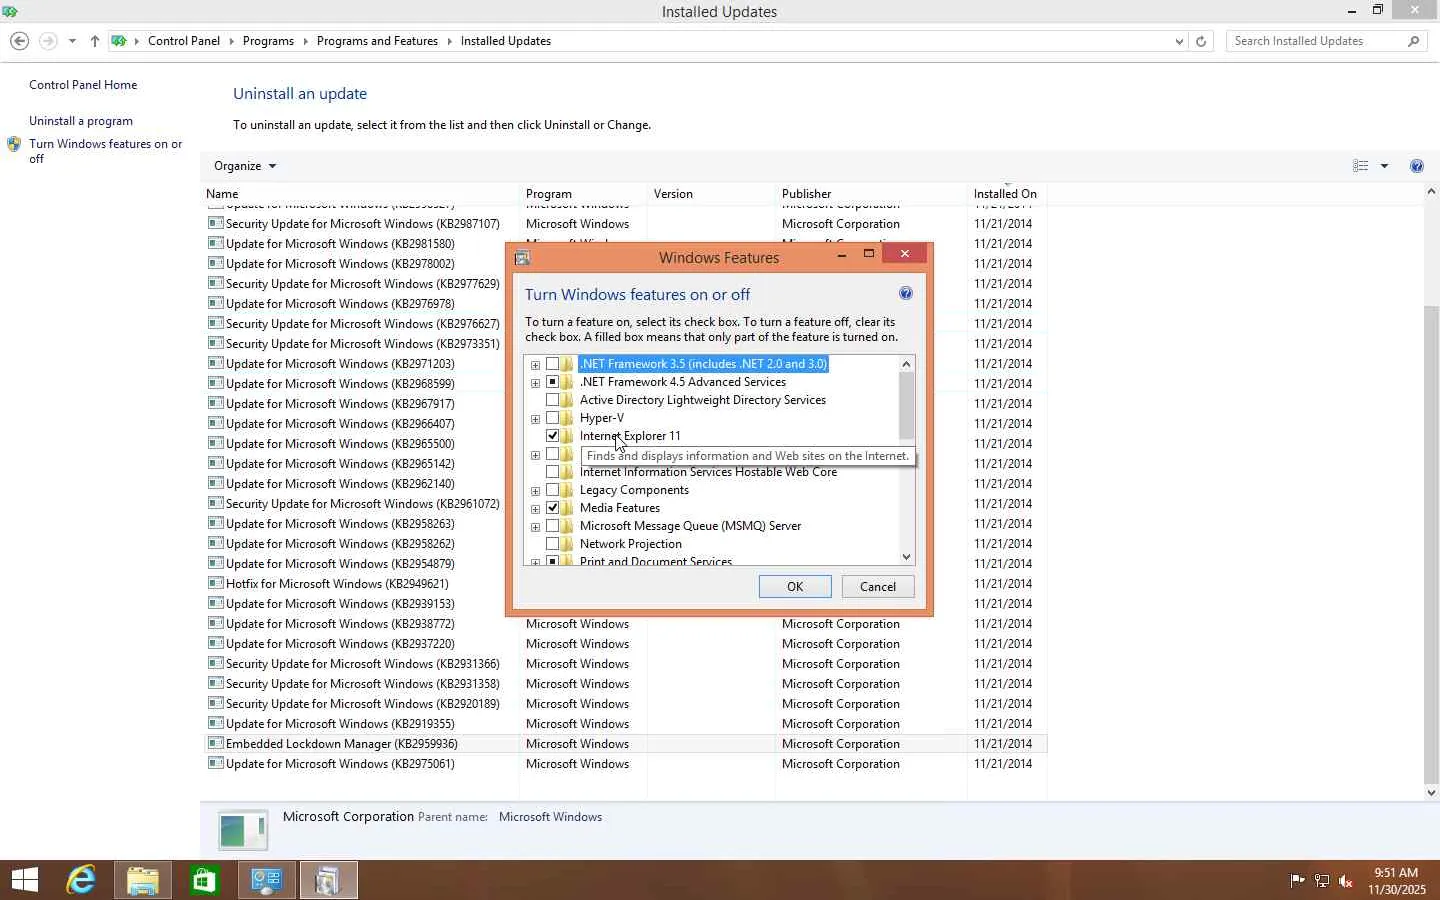Go up one level with Up arrow

click(94, 41)
